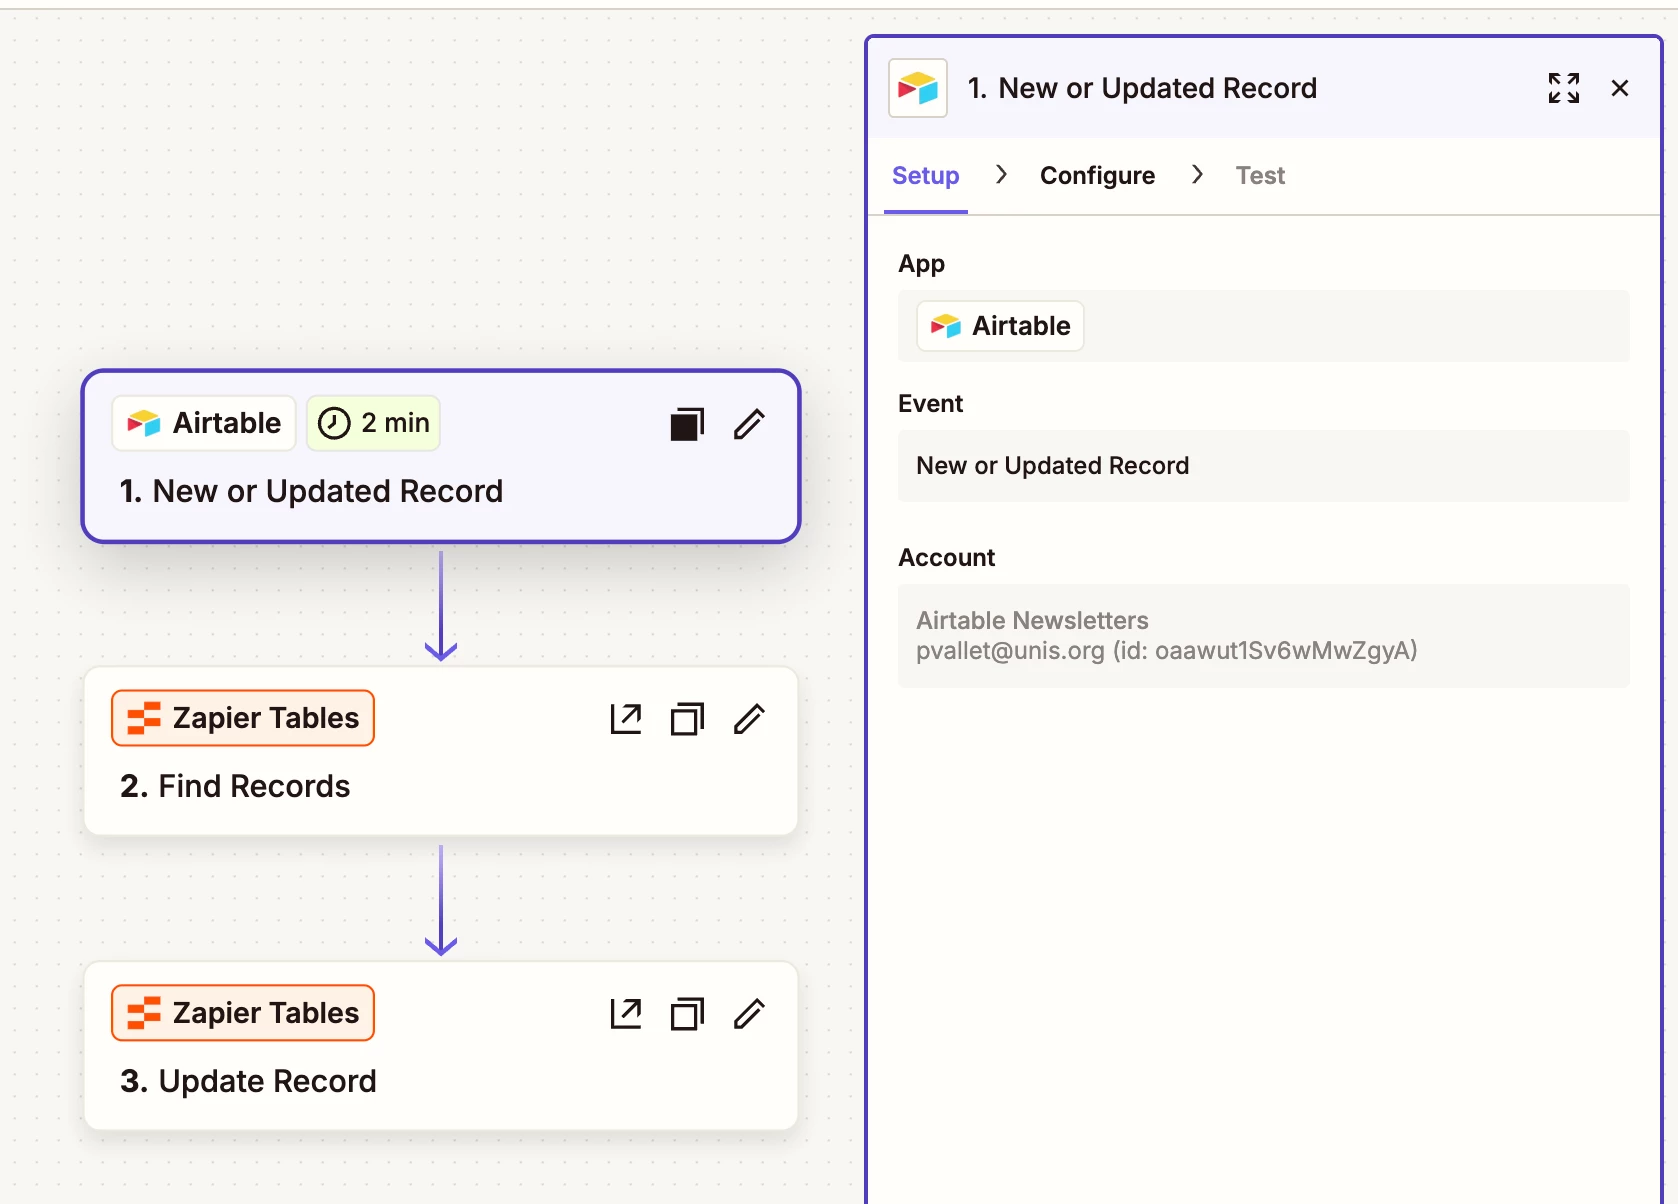Click the duplicate icon on Update Record step
The height and width of the screenshot is (1204, 1678).
(x=687, y=1014)
